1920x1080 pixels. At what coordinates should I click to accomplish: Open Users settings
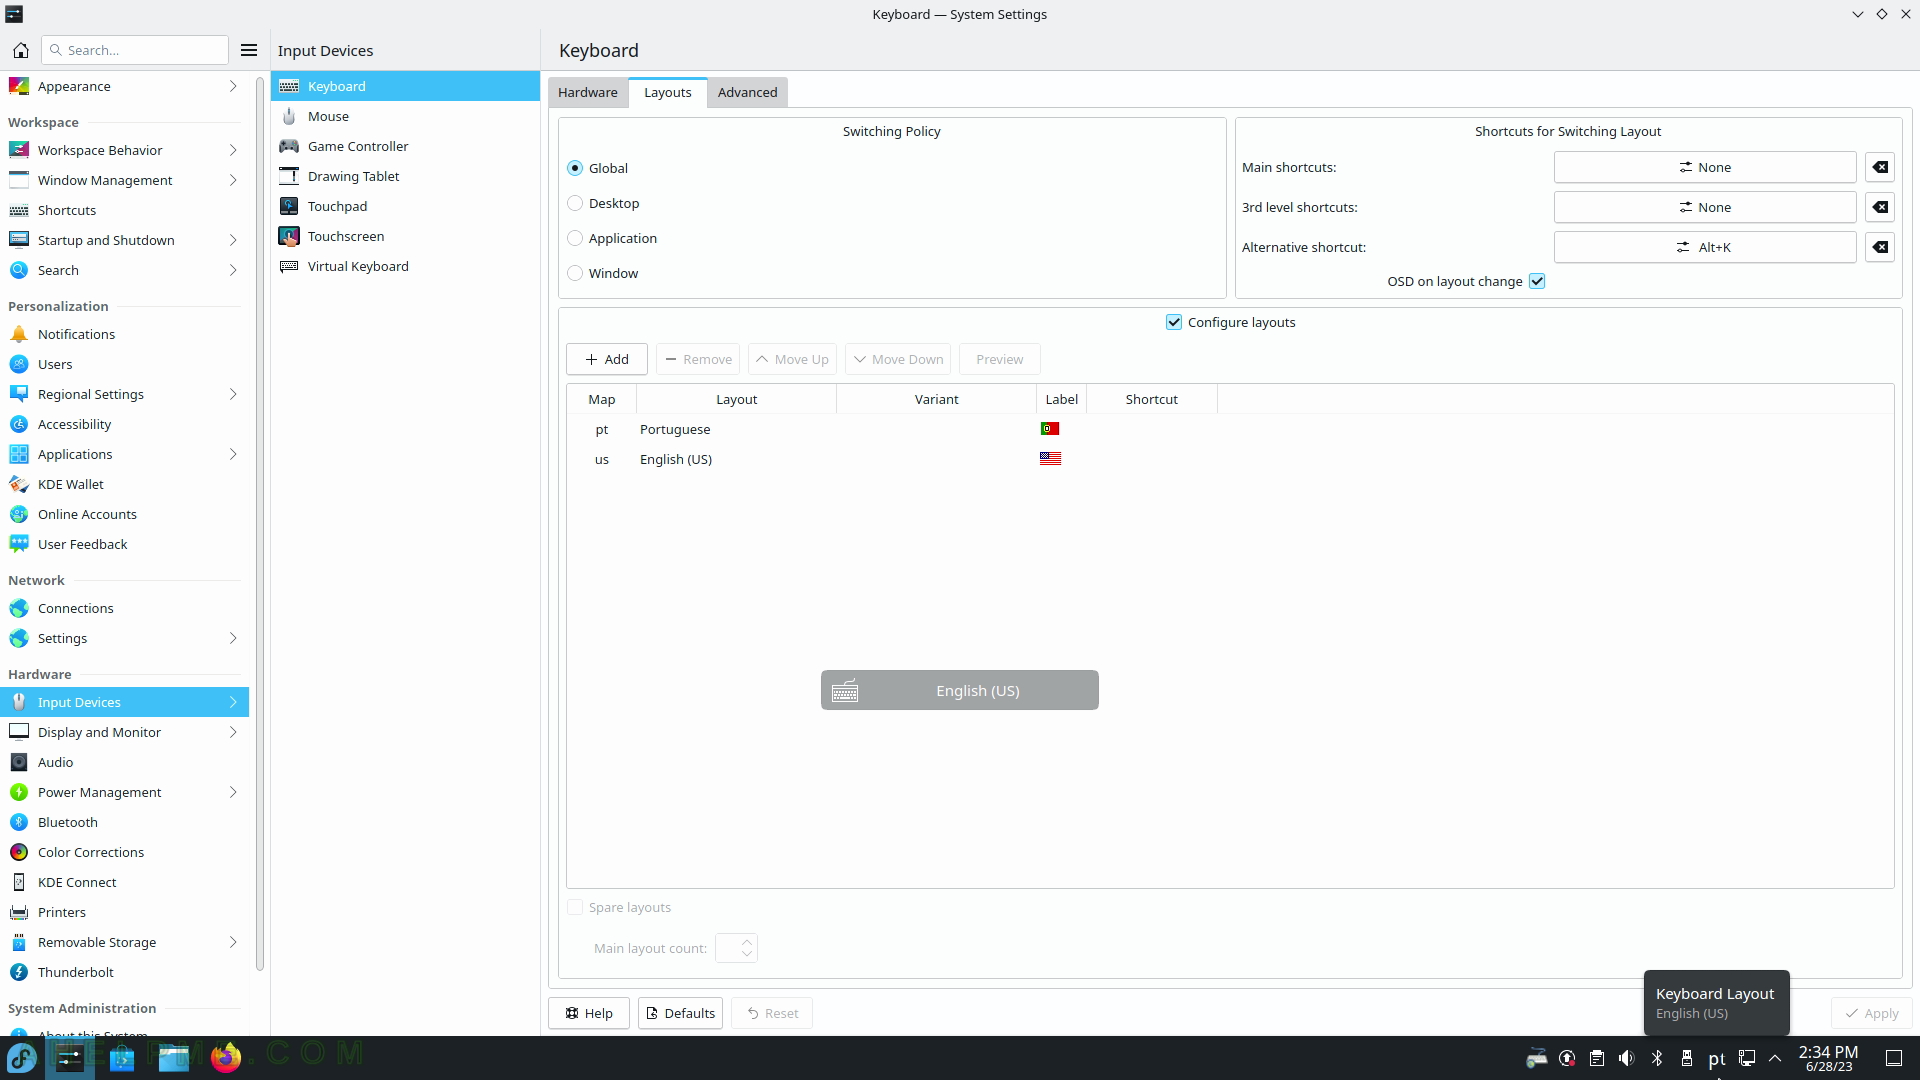tap(124, 364)
